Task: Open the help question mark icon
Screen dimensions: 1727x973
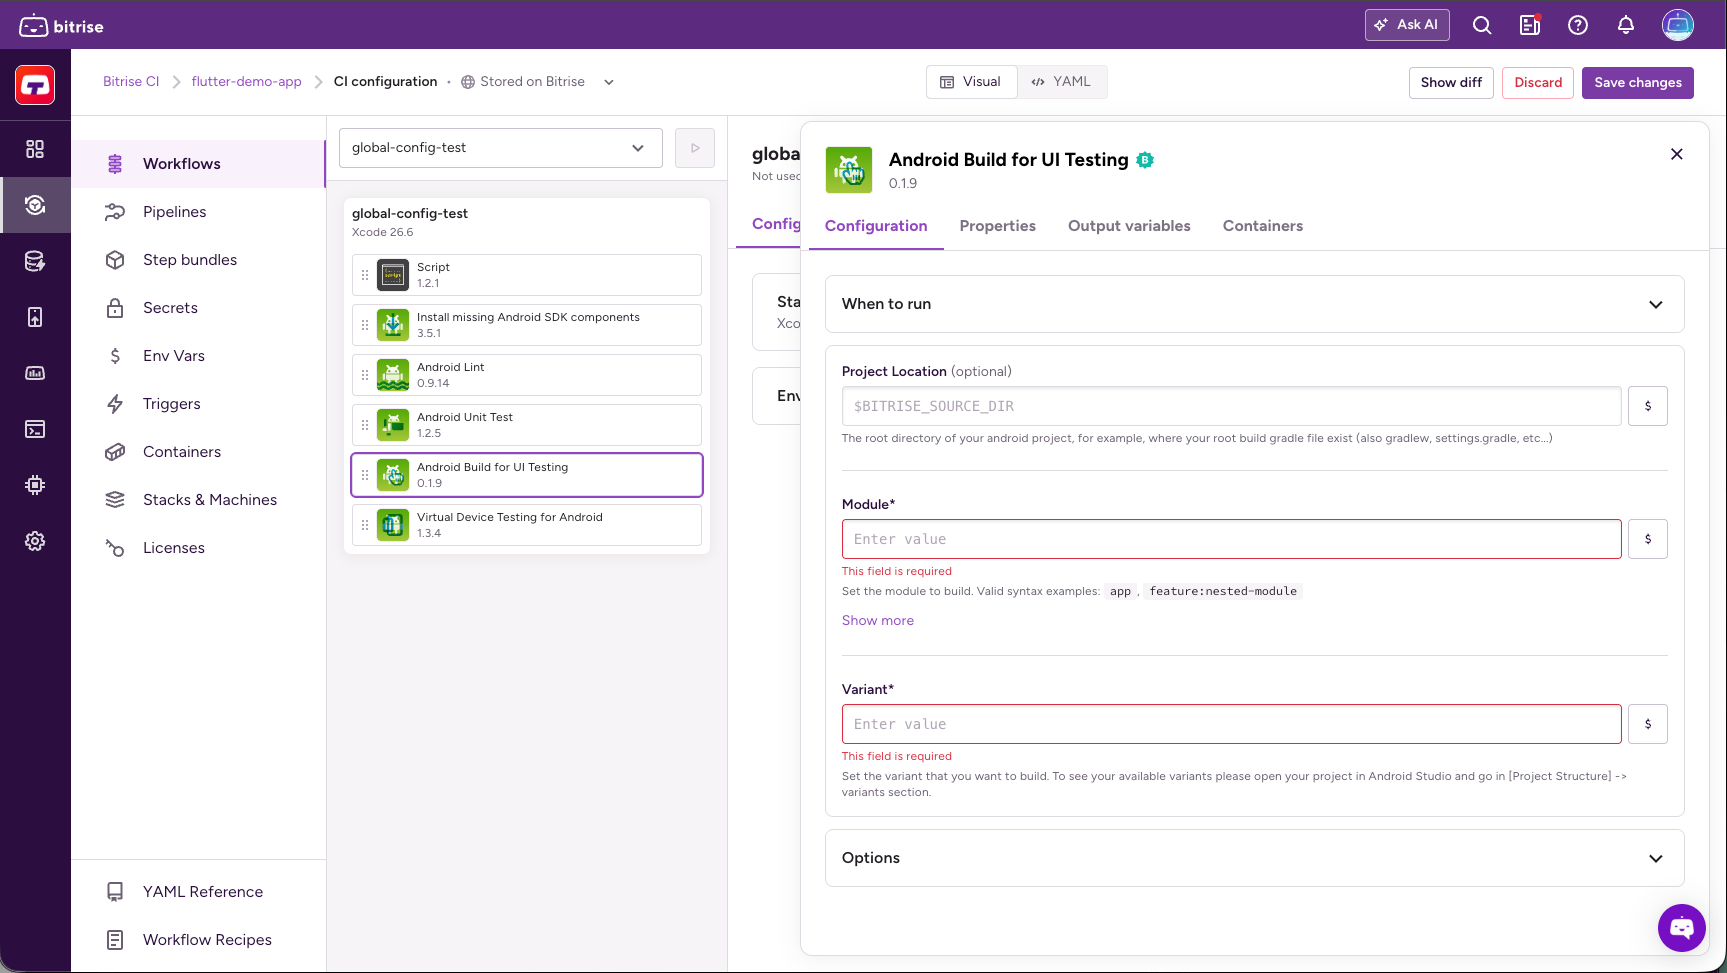Action: click(x=1578, y=25)
